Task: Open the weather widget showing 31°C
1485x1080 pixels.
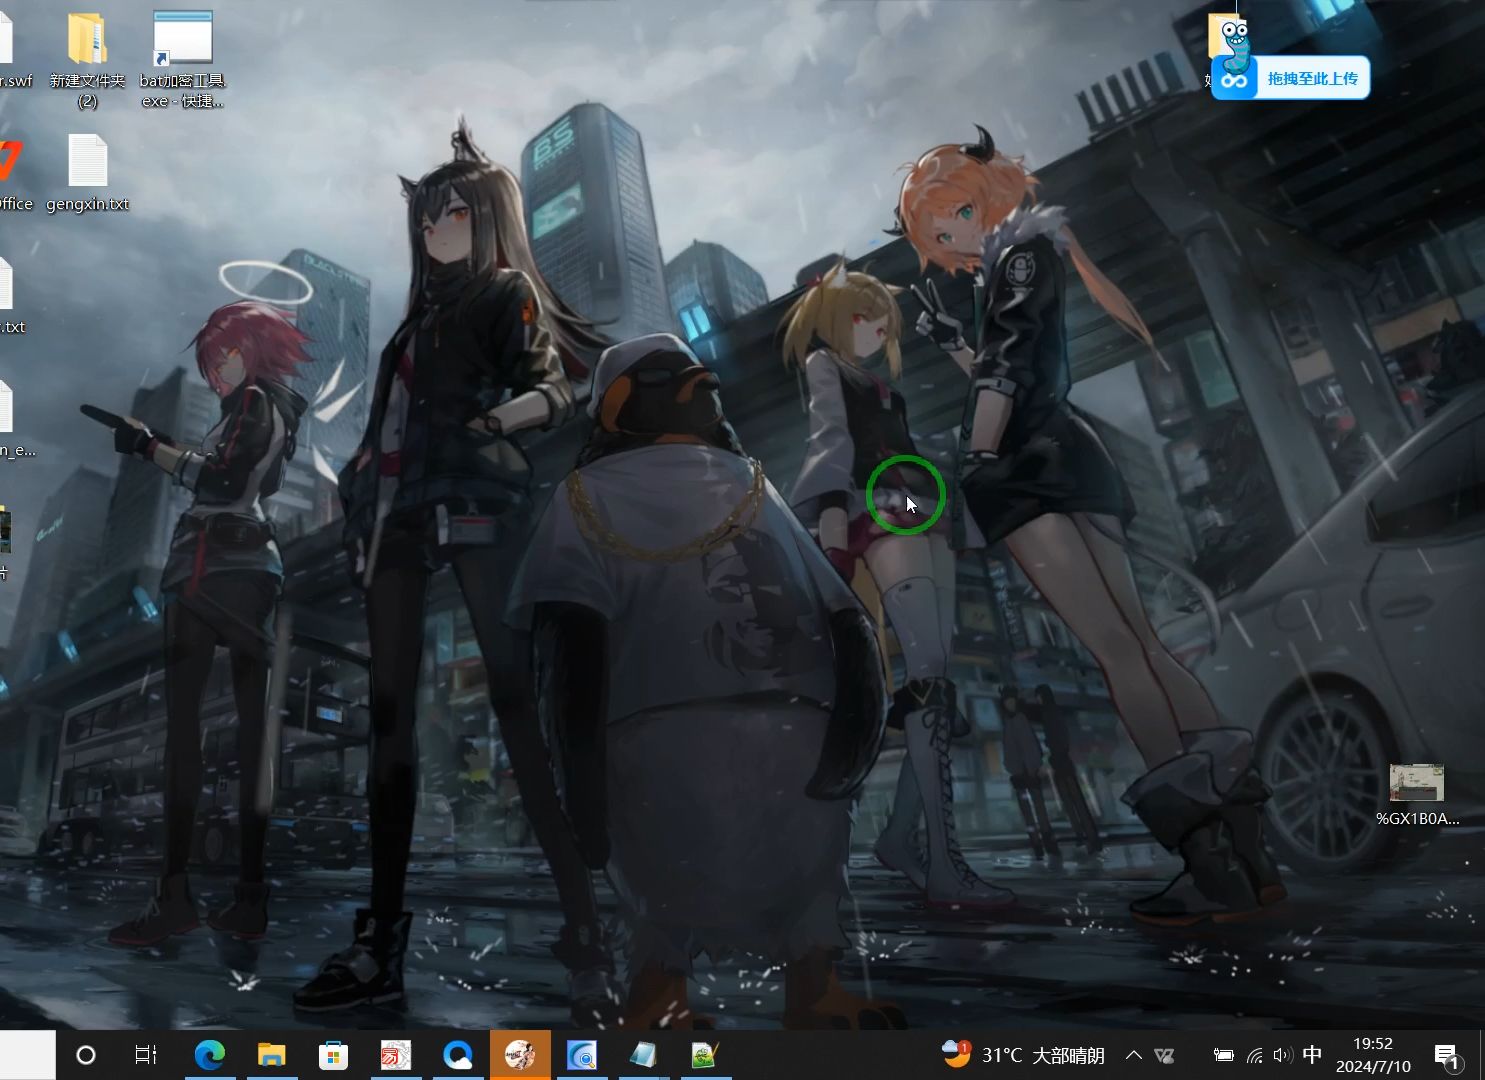Action: [1023, 1055]
